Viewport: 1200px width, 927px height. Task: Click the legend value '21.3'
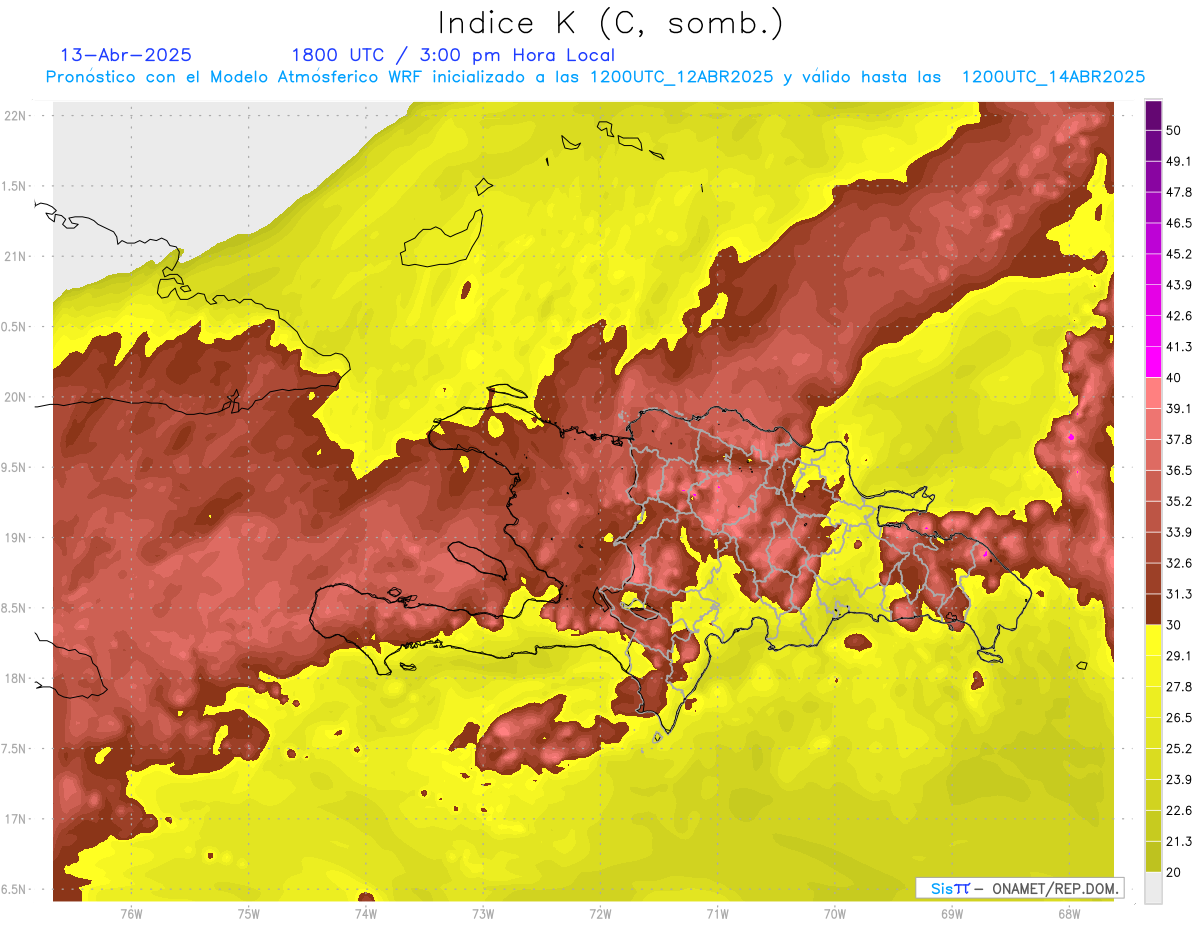1179,841
